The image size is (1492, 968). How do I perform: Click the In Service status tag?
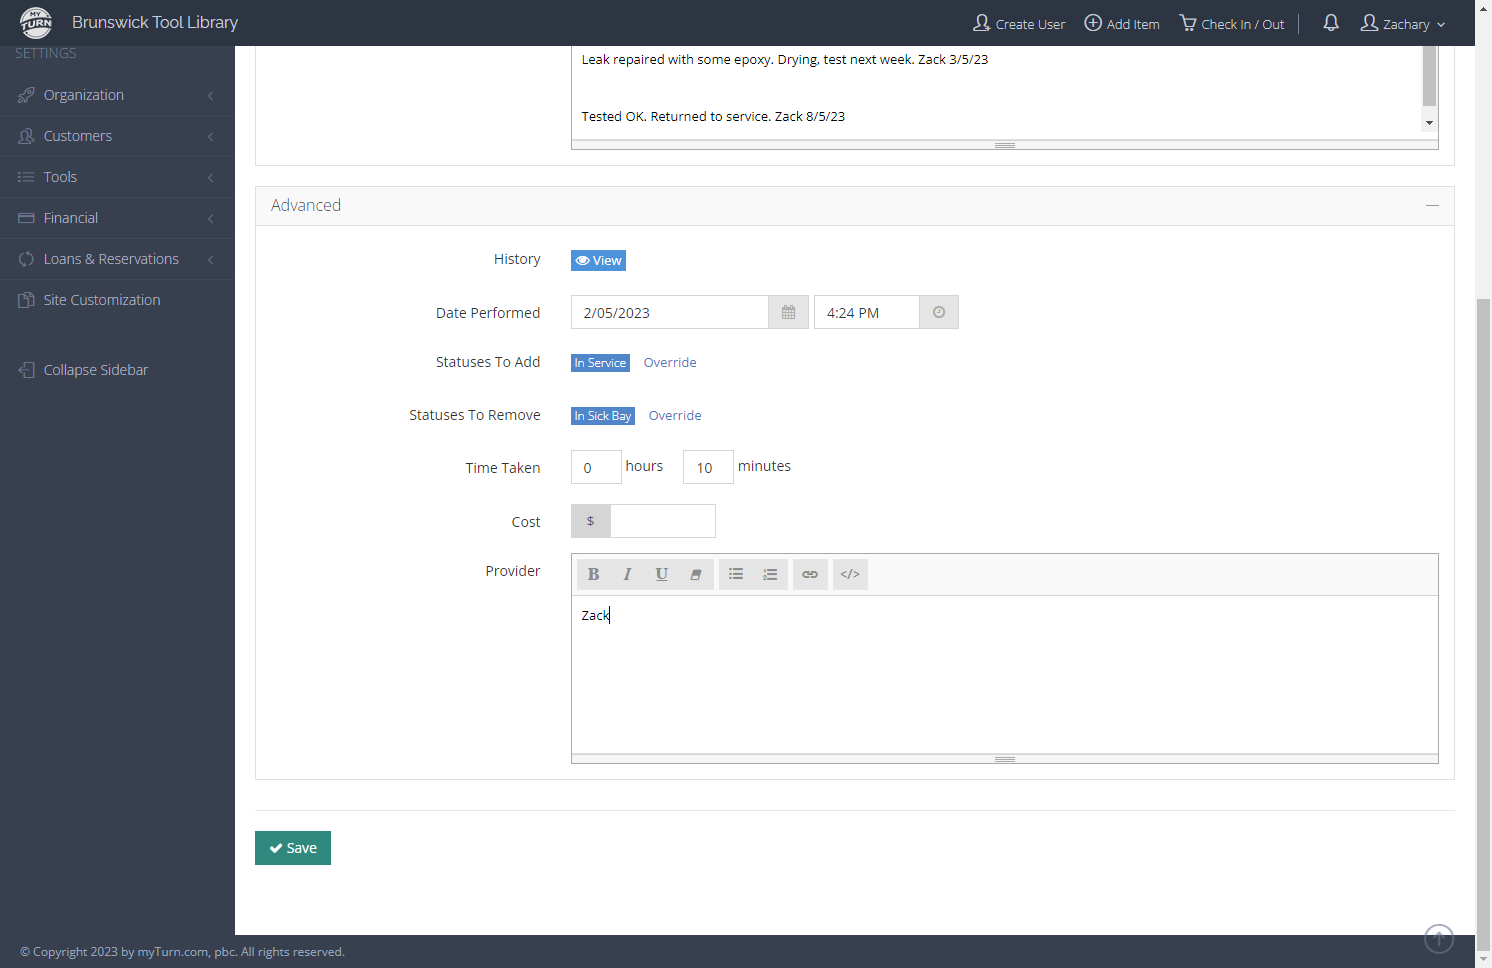coord(600,363)
